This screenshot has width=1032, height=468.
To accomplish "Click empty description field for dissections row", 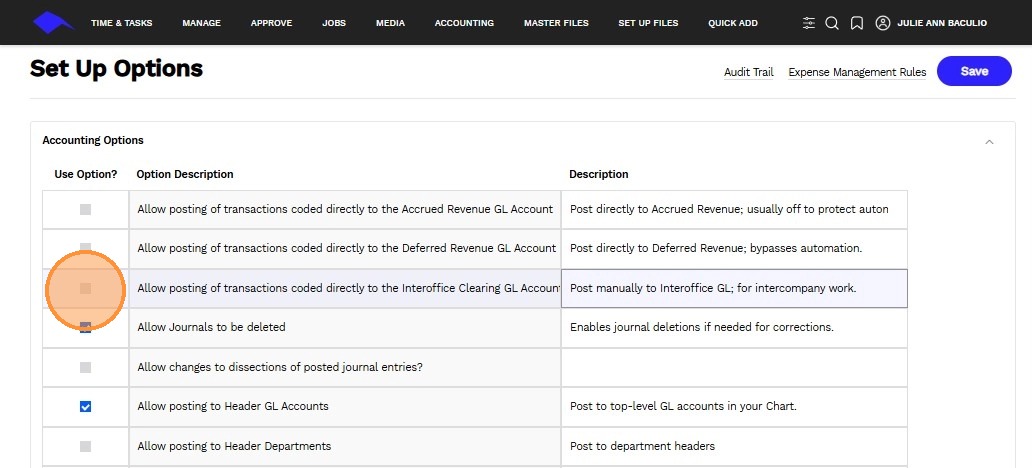I will point(734,367).
